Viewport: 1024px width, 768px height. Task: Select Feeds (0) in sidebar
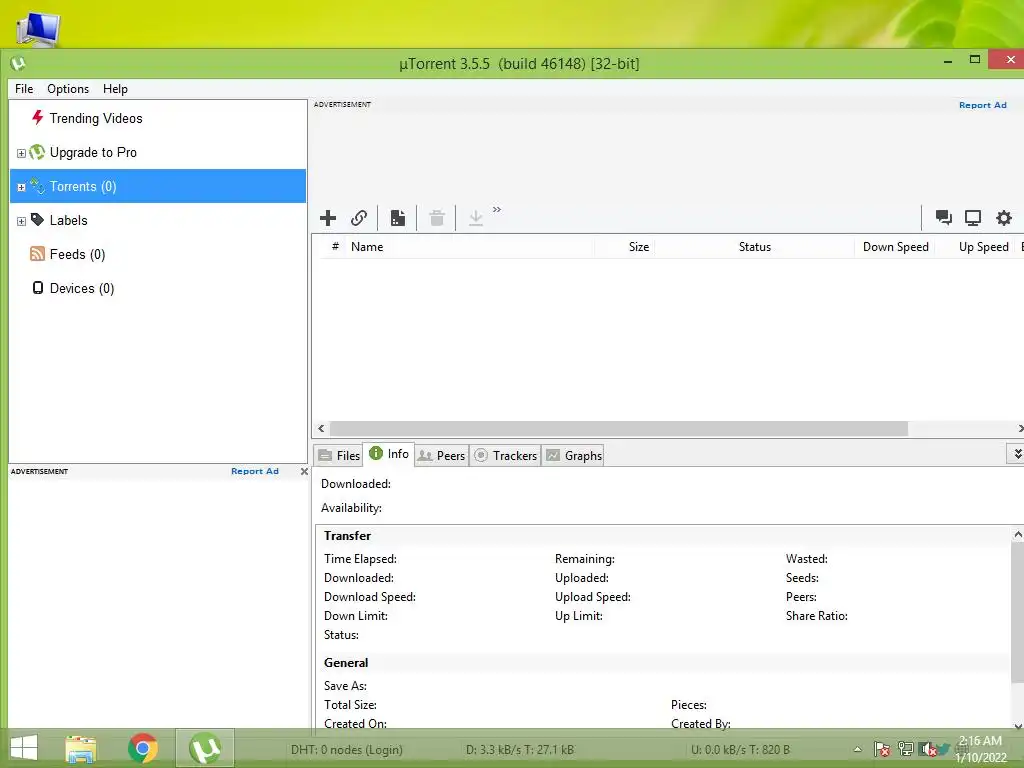pyautogui.click(x=158, y=254)
